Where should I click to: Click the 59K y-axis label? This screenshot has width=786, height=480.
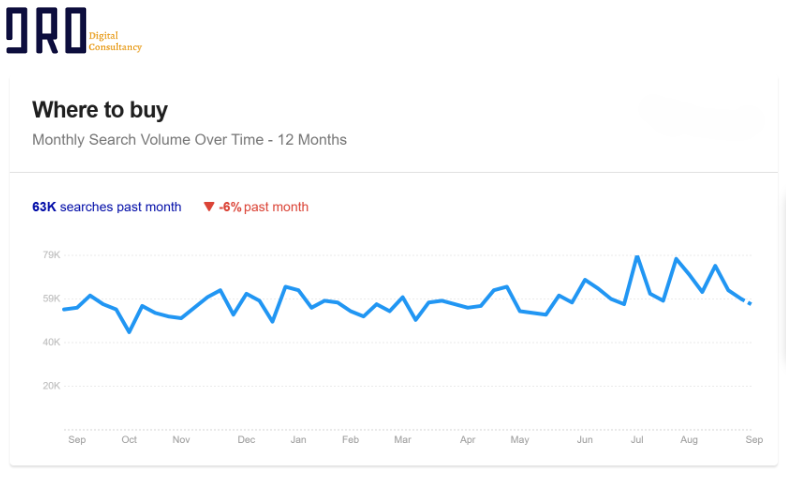tap(51, 299)
